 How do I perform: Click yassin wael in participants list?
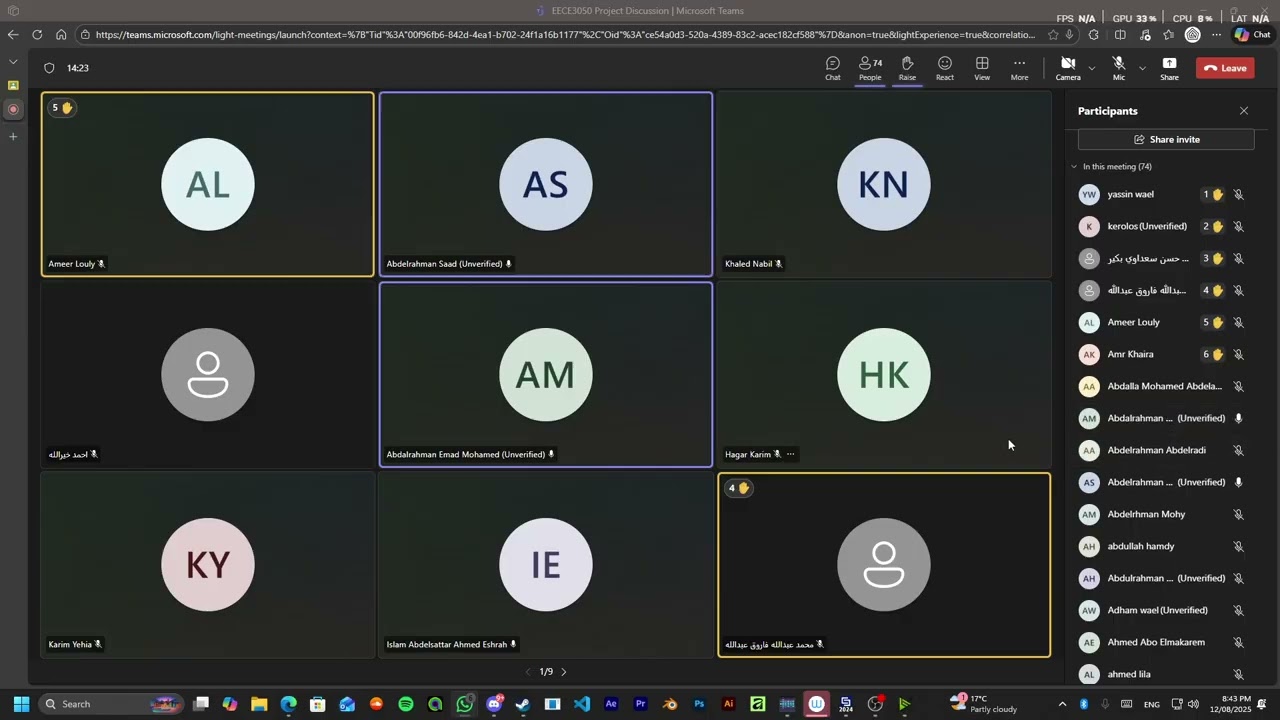pos(1130,194)
